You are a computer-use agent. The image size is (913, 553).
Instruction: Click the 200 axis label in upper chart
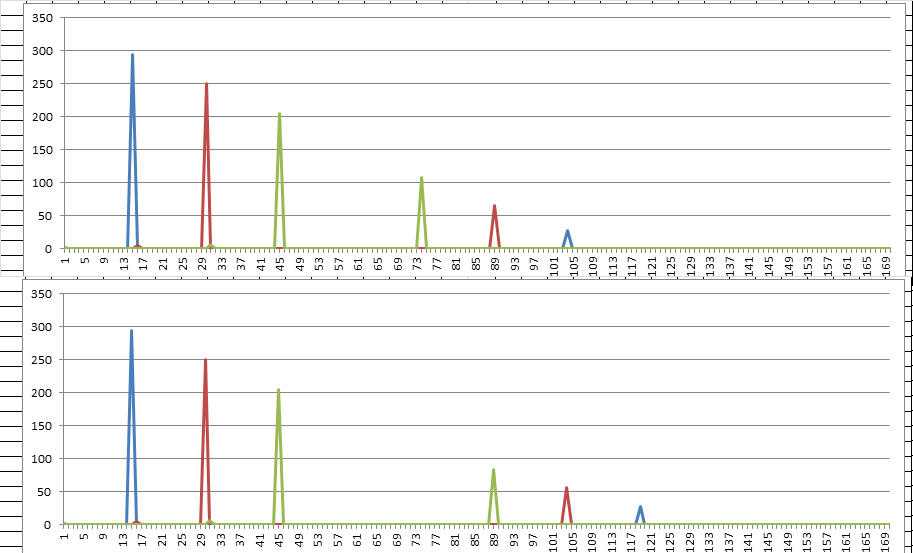pos(45,116)
